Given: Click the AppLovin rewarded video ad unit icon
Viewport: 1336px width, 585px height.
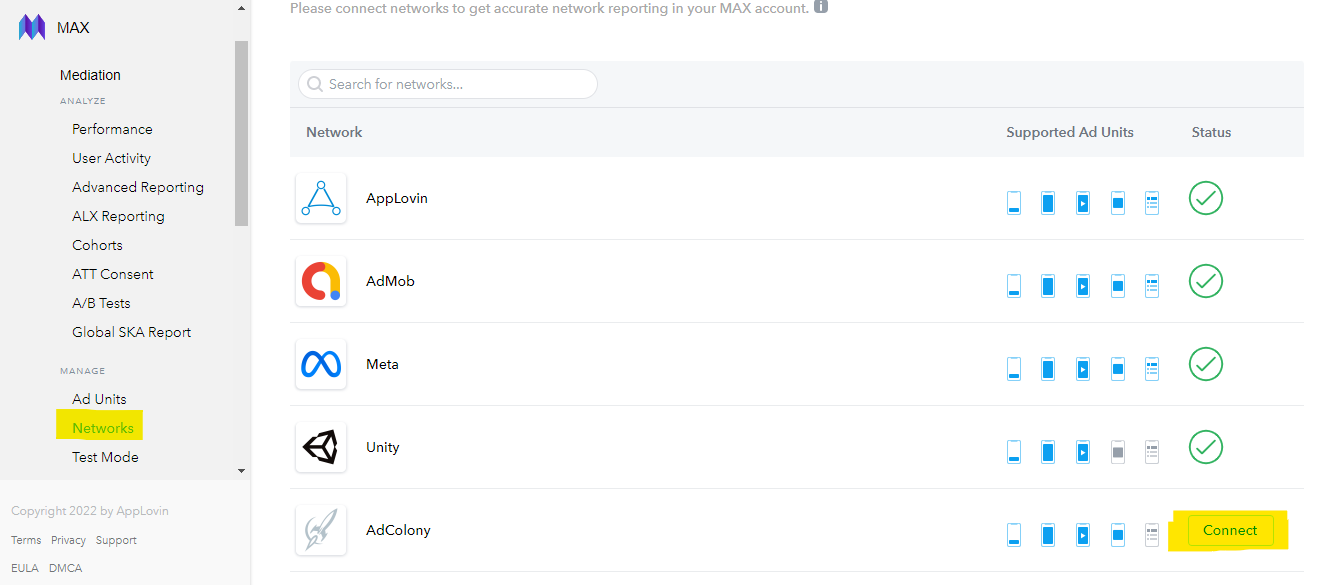Looking at the screenshot, I should point(1082,203).
